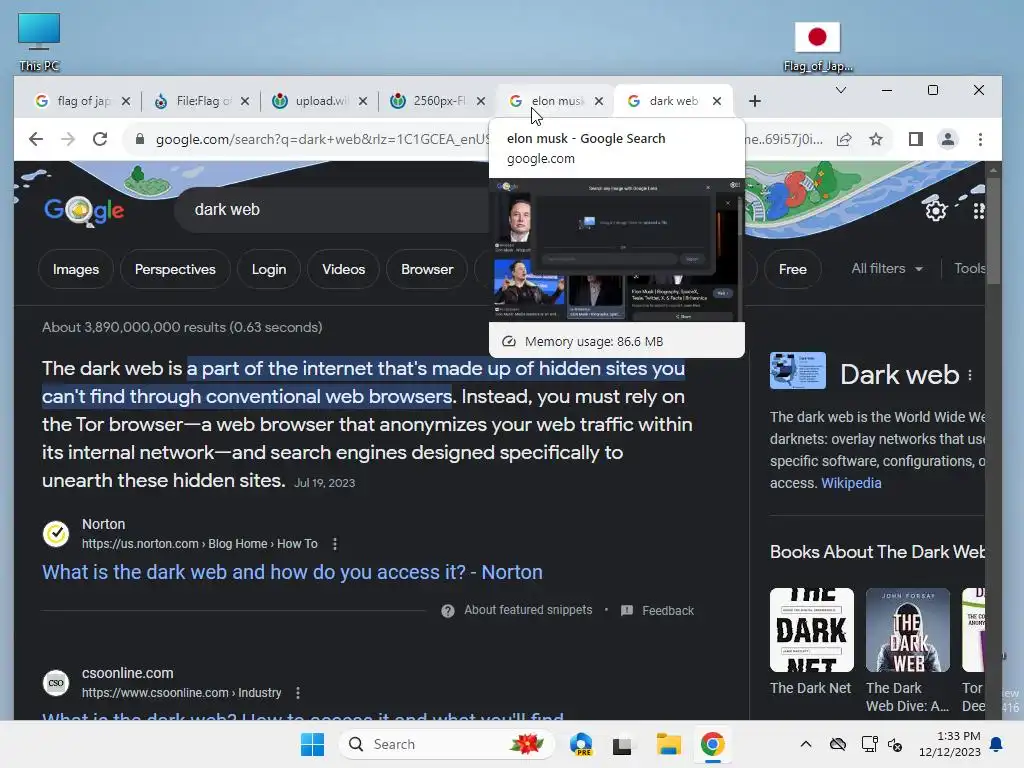Expand Chrome tab search chevron
The image size is (1024, 768).
click(841, 90)
